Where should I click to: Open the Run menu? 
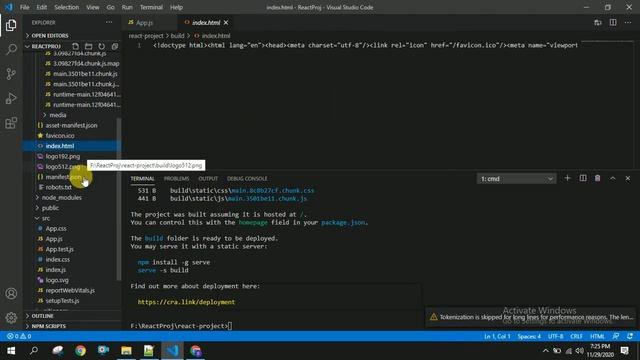click(127, 7)
